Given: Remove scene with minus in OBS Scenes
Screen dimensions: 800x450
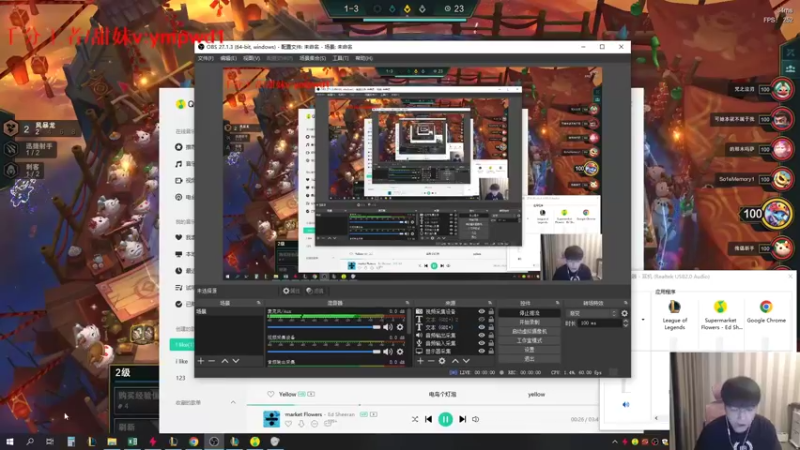Looking at the screenshot, I should 212,361.
